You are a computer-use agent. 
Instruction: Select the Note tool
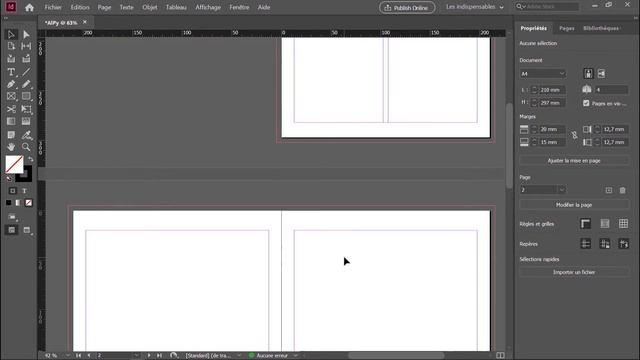[x=11, y=135]
